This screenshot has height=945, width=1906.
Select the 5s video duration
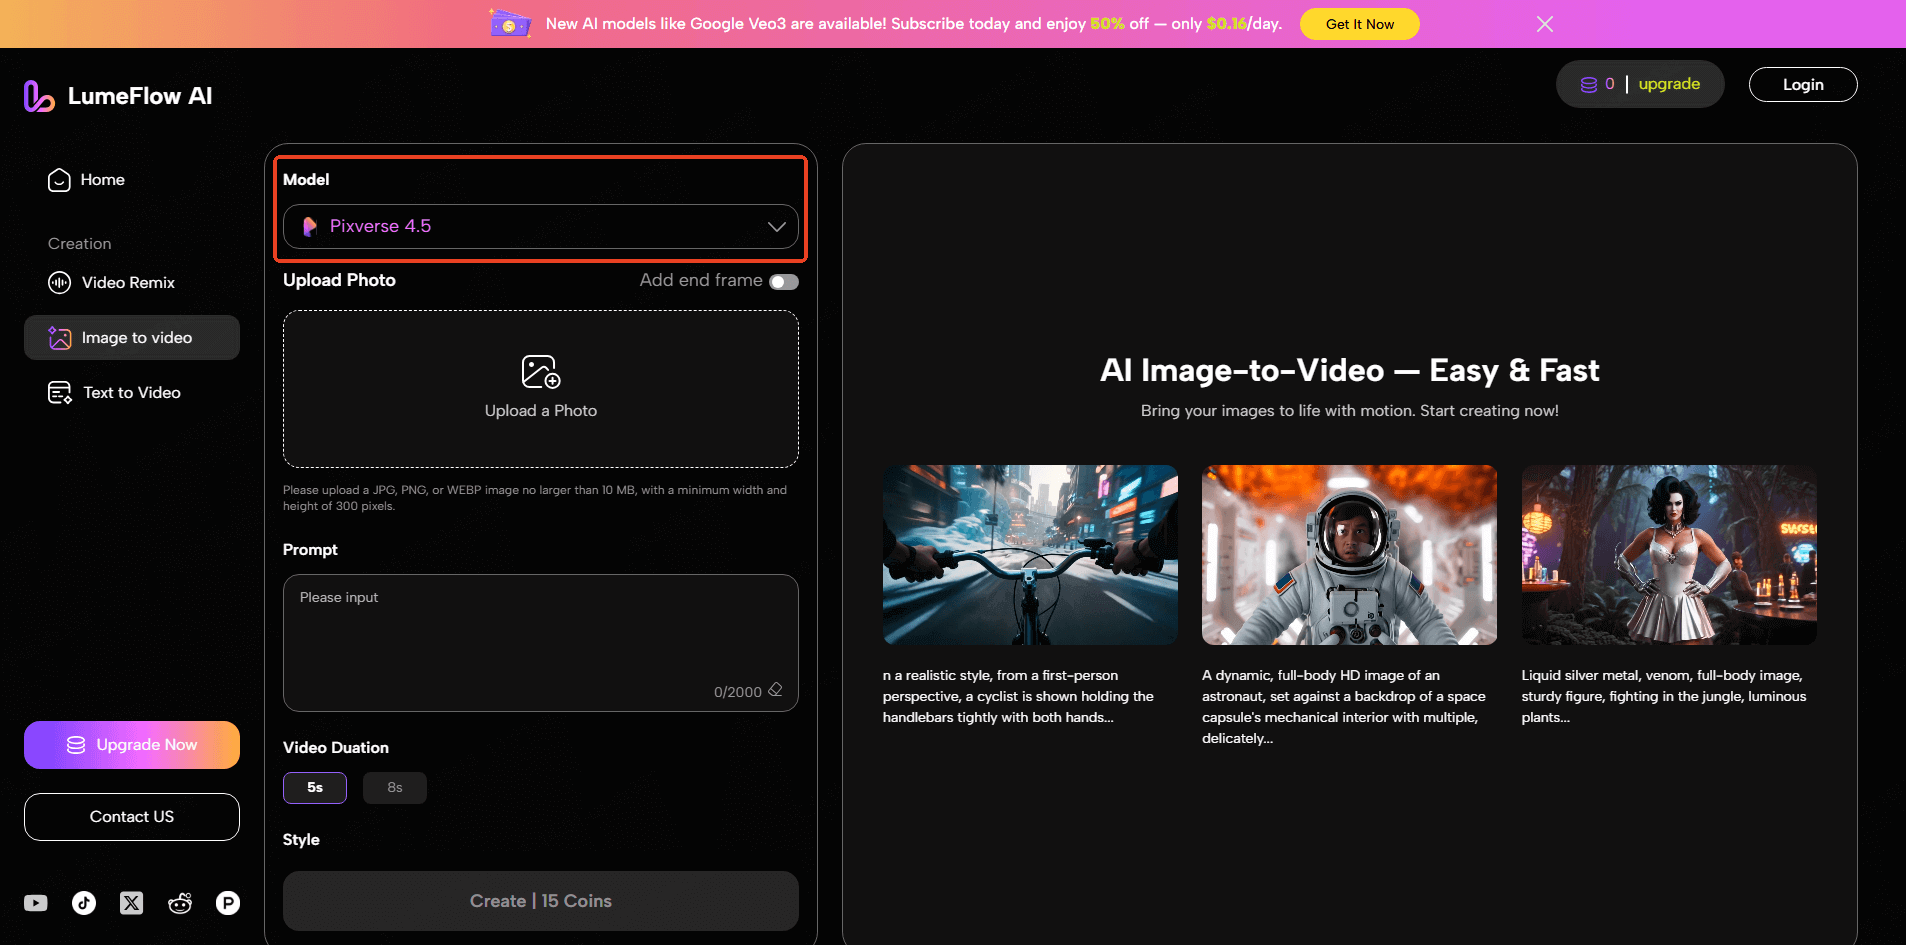[315, 788]
